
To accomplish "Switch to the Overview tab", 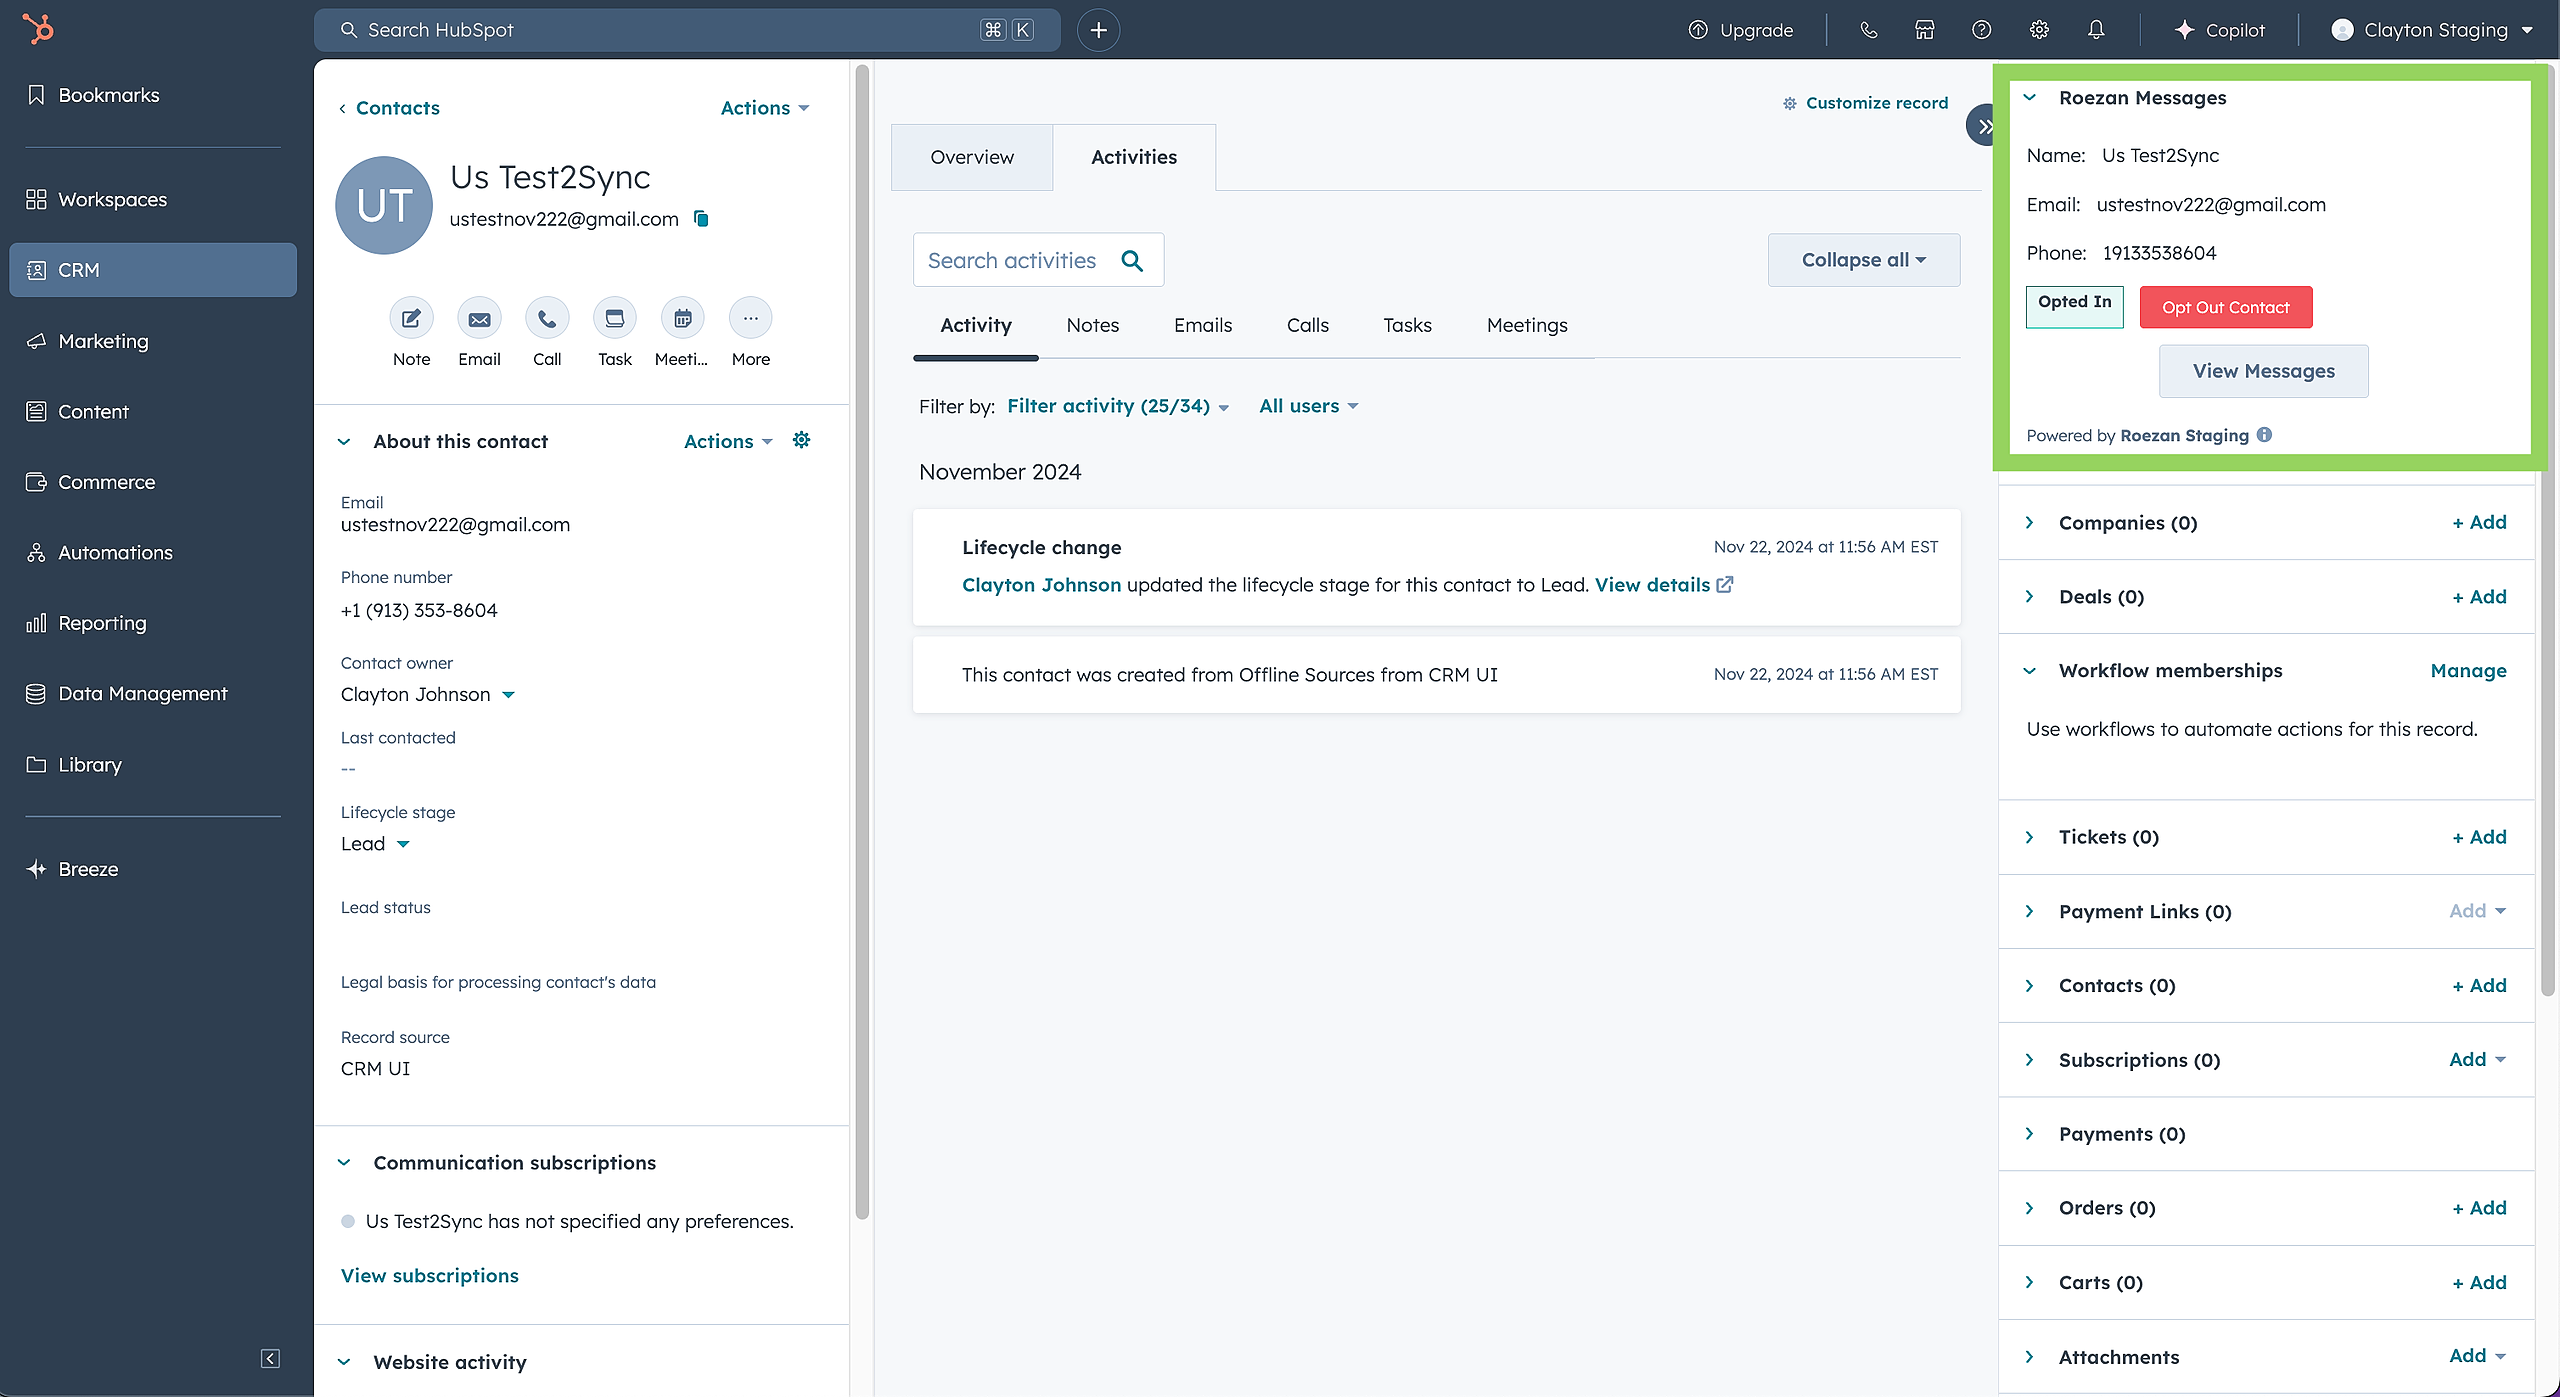I will [x=971, y=157].
